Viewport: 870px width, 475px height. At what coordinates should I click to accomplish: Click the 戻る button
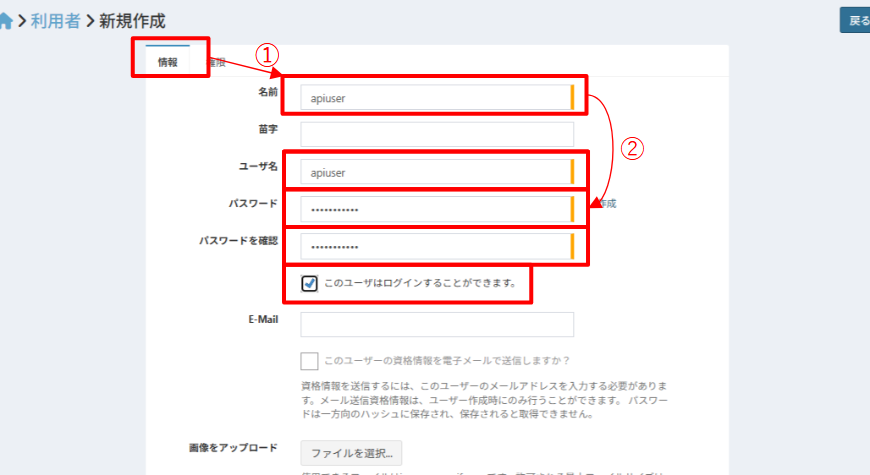[x=856, y=21]
